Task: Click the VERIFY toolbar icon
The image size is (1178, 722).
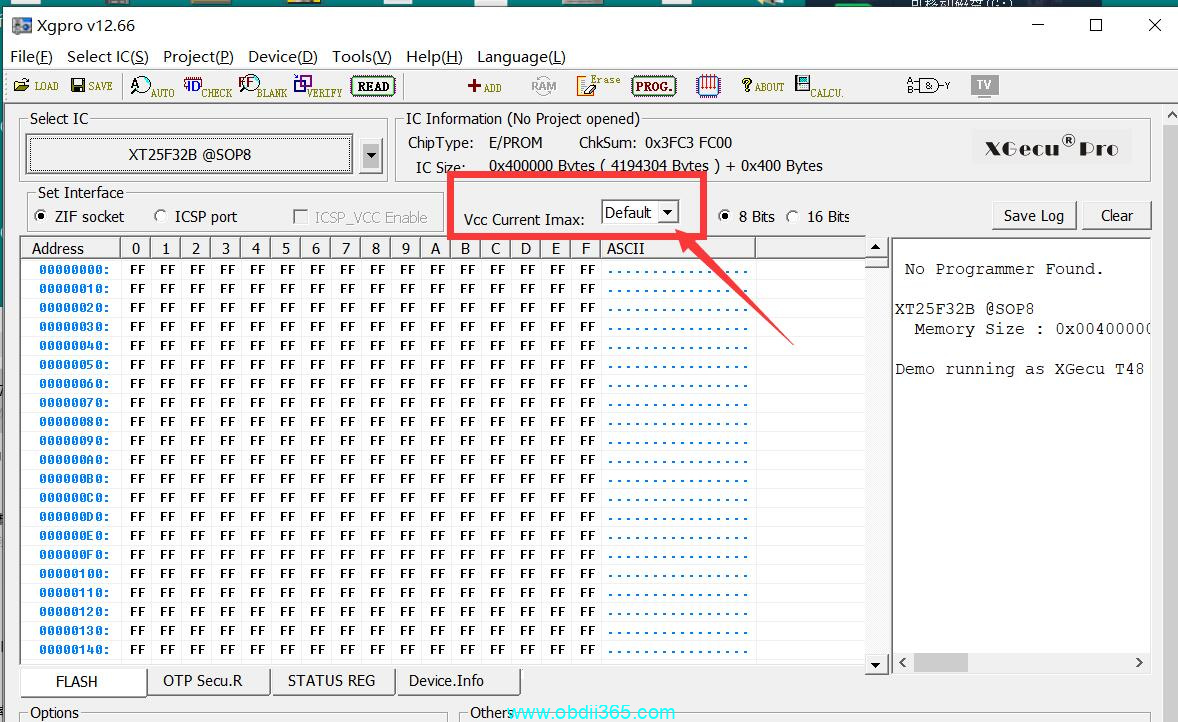Action: 317,86
